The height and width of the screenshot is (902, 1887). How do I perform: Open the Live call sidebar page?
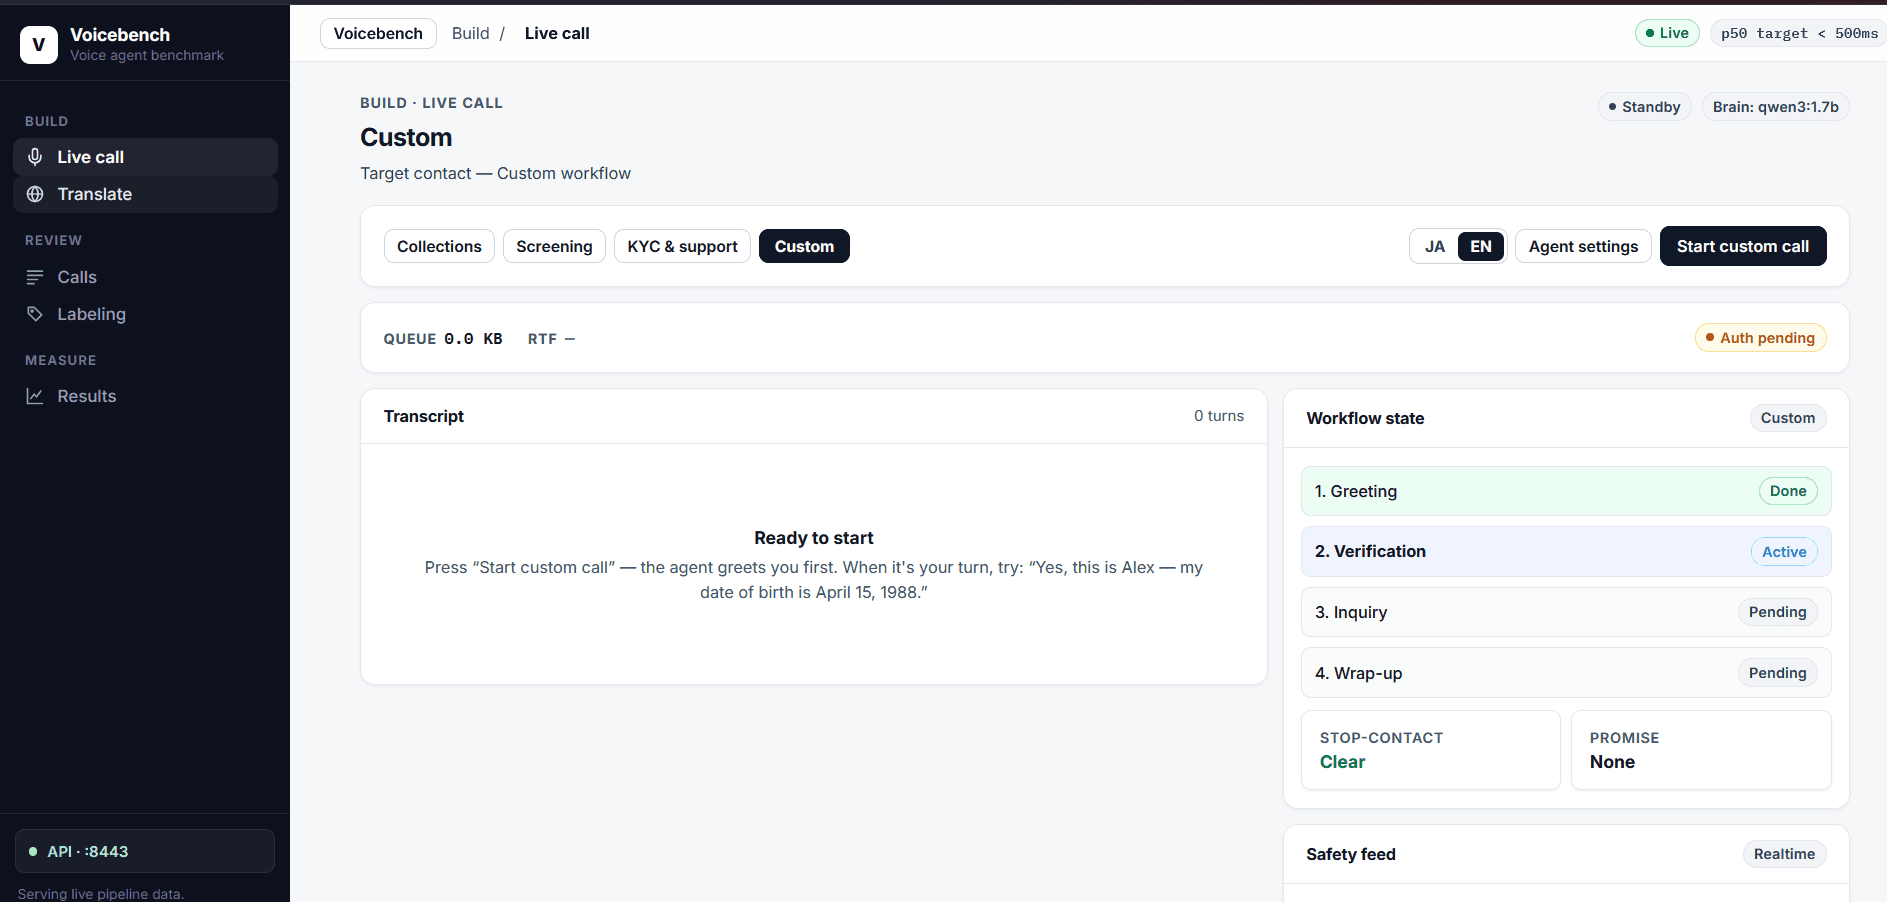tap(145, 157)
